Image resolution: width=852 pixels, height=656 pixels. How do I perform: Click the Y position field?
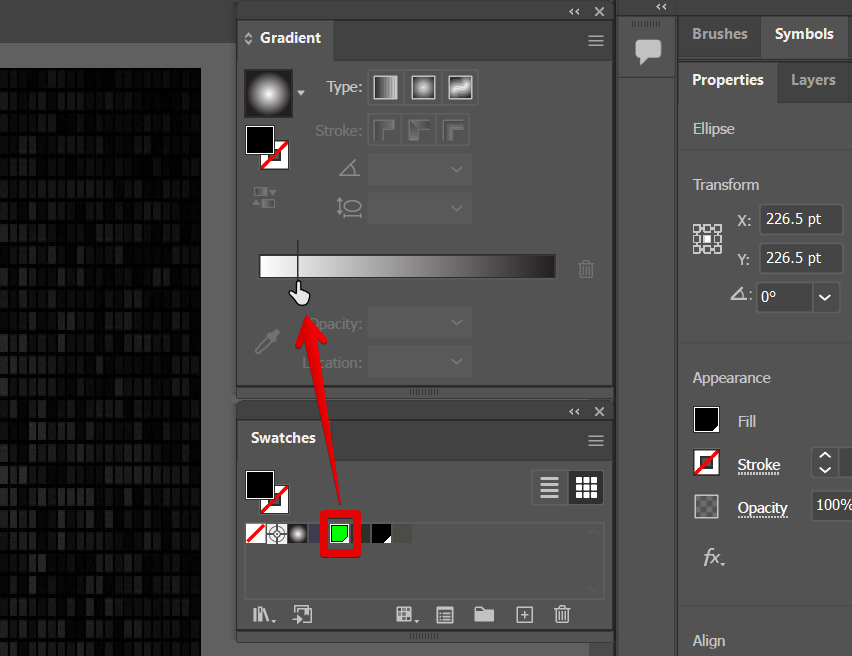(x=801, y=258)
